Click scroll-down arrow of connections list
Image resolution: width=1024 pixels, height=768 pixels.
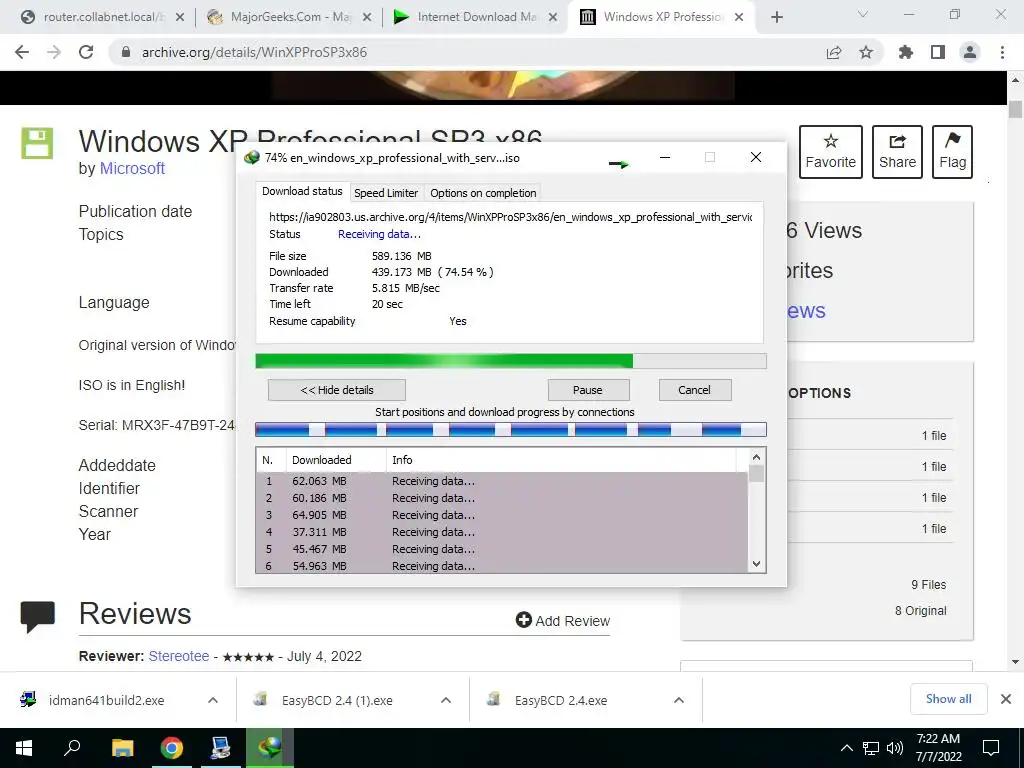click(x=756, y=564)
